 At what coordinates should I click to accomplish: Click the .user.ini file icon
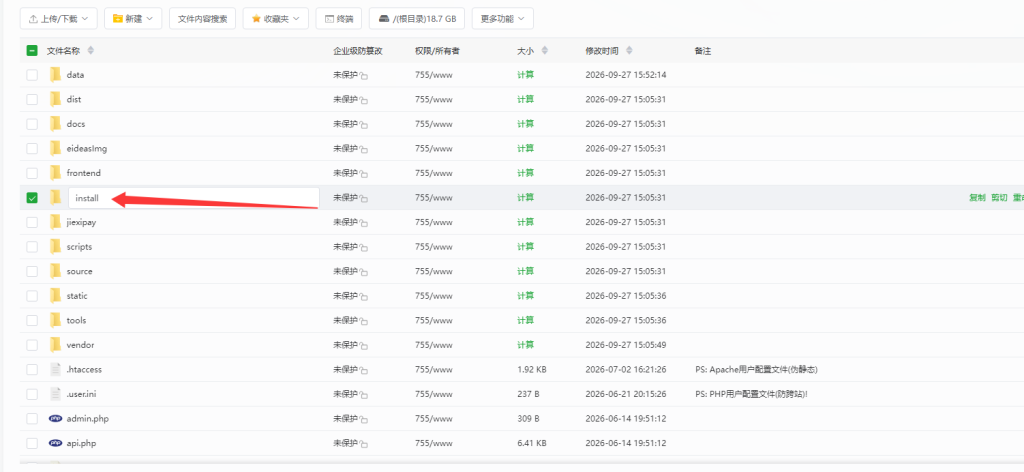[x=56, y=394]
